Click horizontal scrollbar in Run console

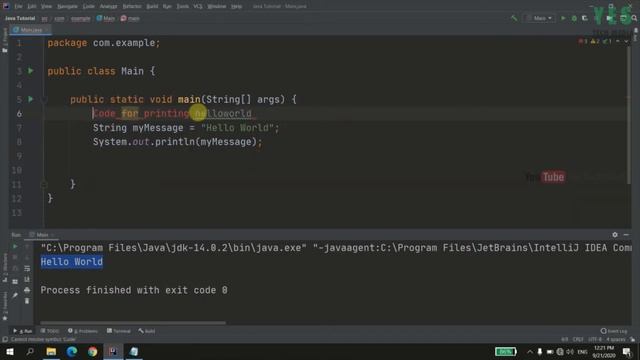pyautogui.click(x=133, y=323)
